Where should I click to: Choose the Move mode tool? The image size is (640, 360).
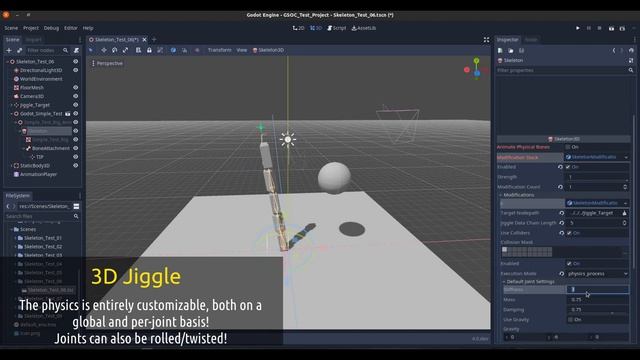click(104, 50)
